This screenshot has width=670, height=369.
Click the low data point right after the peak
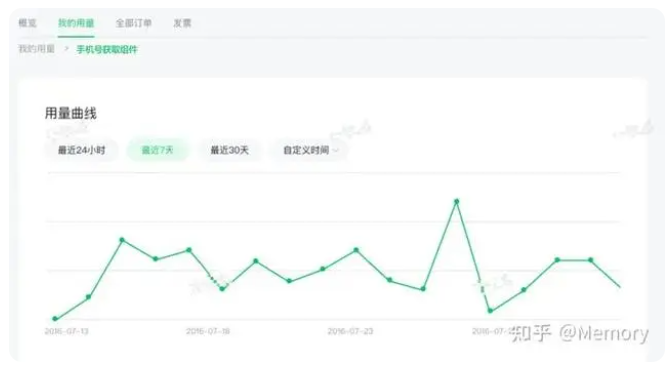tap(490, 310)
